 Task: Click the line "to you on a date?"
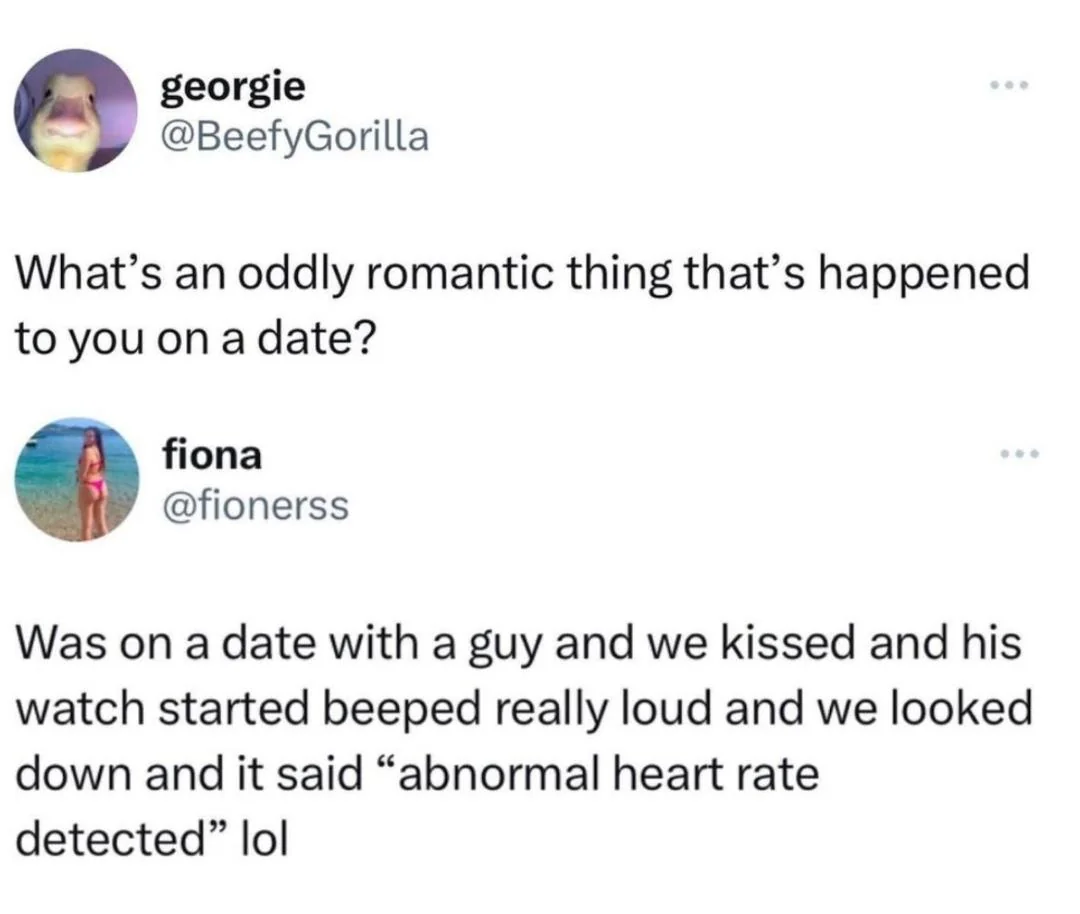(x=196, y=339)
